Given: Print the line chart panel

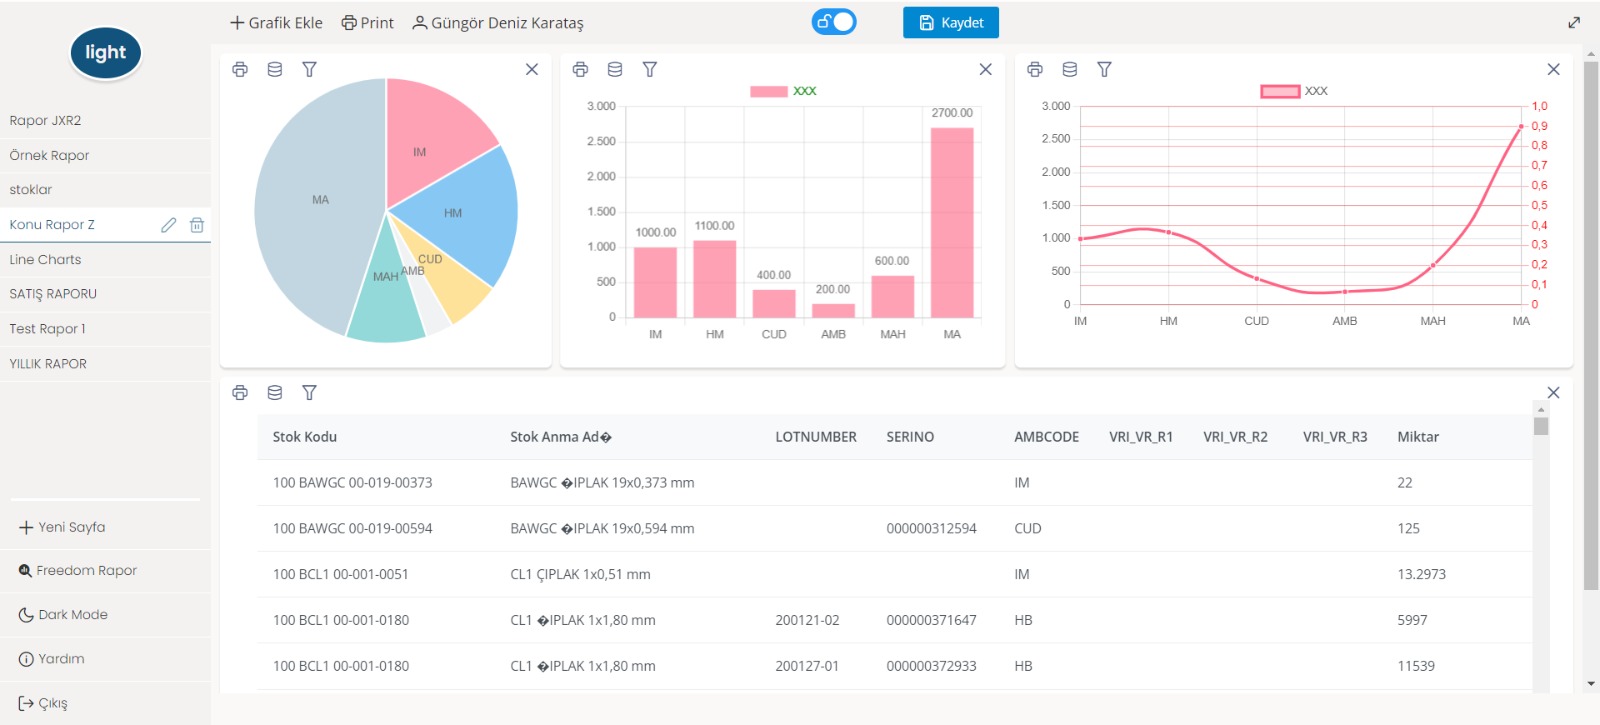Looking at the screenshot, I should tap(1035, 69).
